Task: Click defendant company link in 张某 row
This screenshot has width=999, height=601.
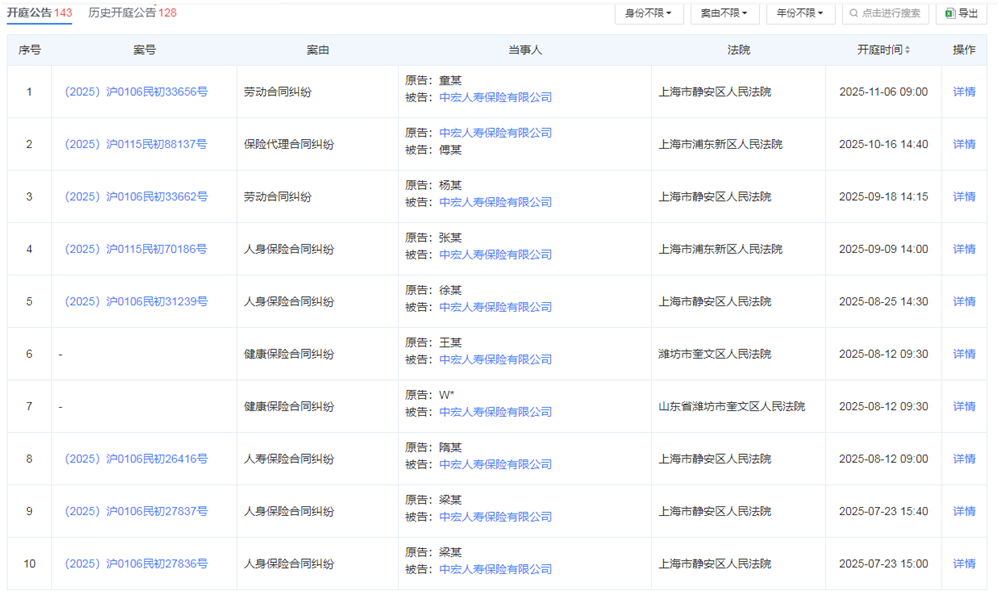Action: [495, 254]
